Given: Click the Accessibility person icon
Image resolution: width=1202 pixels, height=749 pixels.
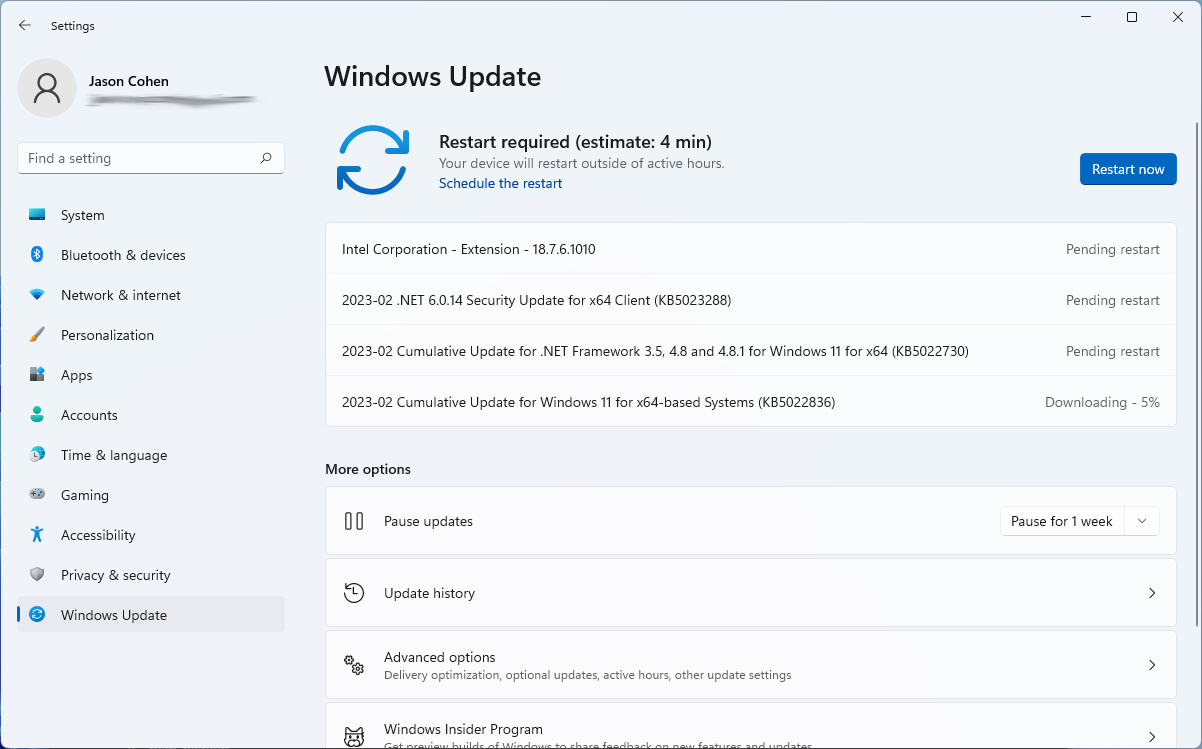Looking at the screenshot, I should pos(38,535).
